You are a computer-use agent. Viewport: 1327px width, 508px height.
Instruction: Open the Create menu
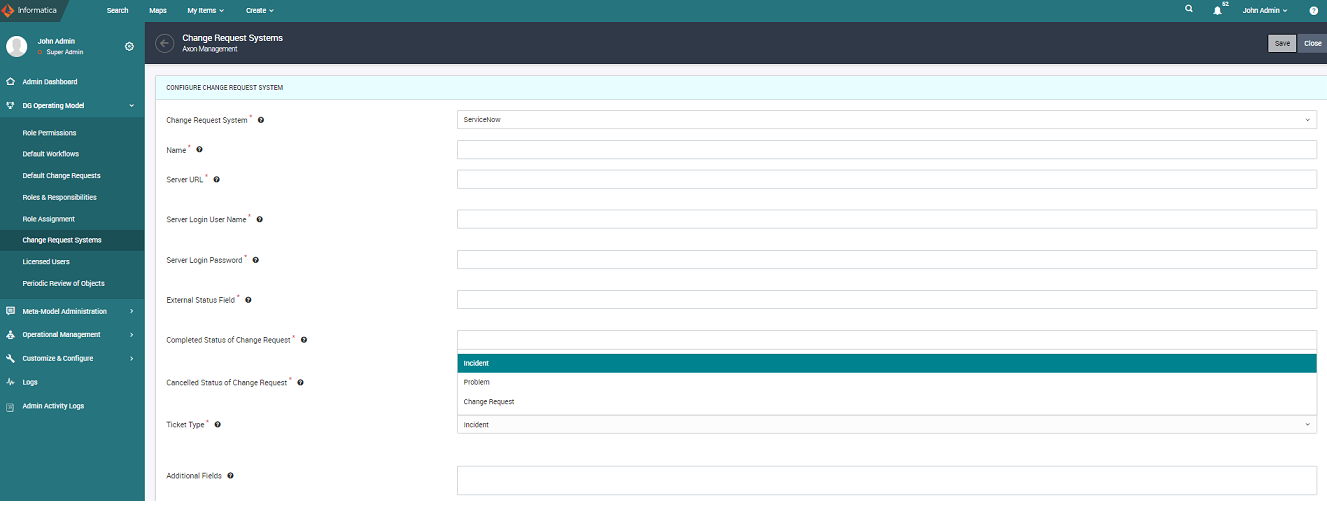[x=259, y=10]
